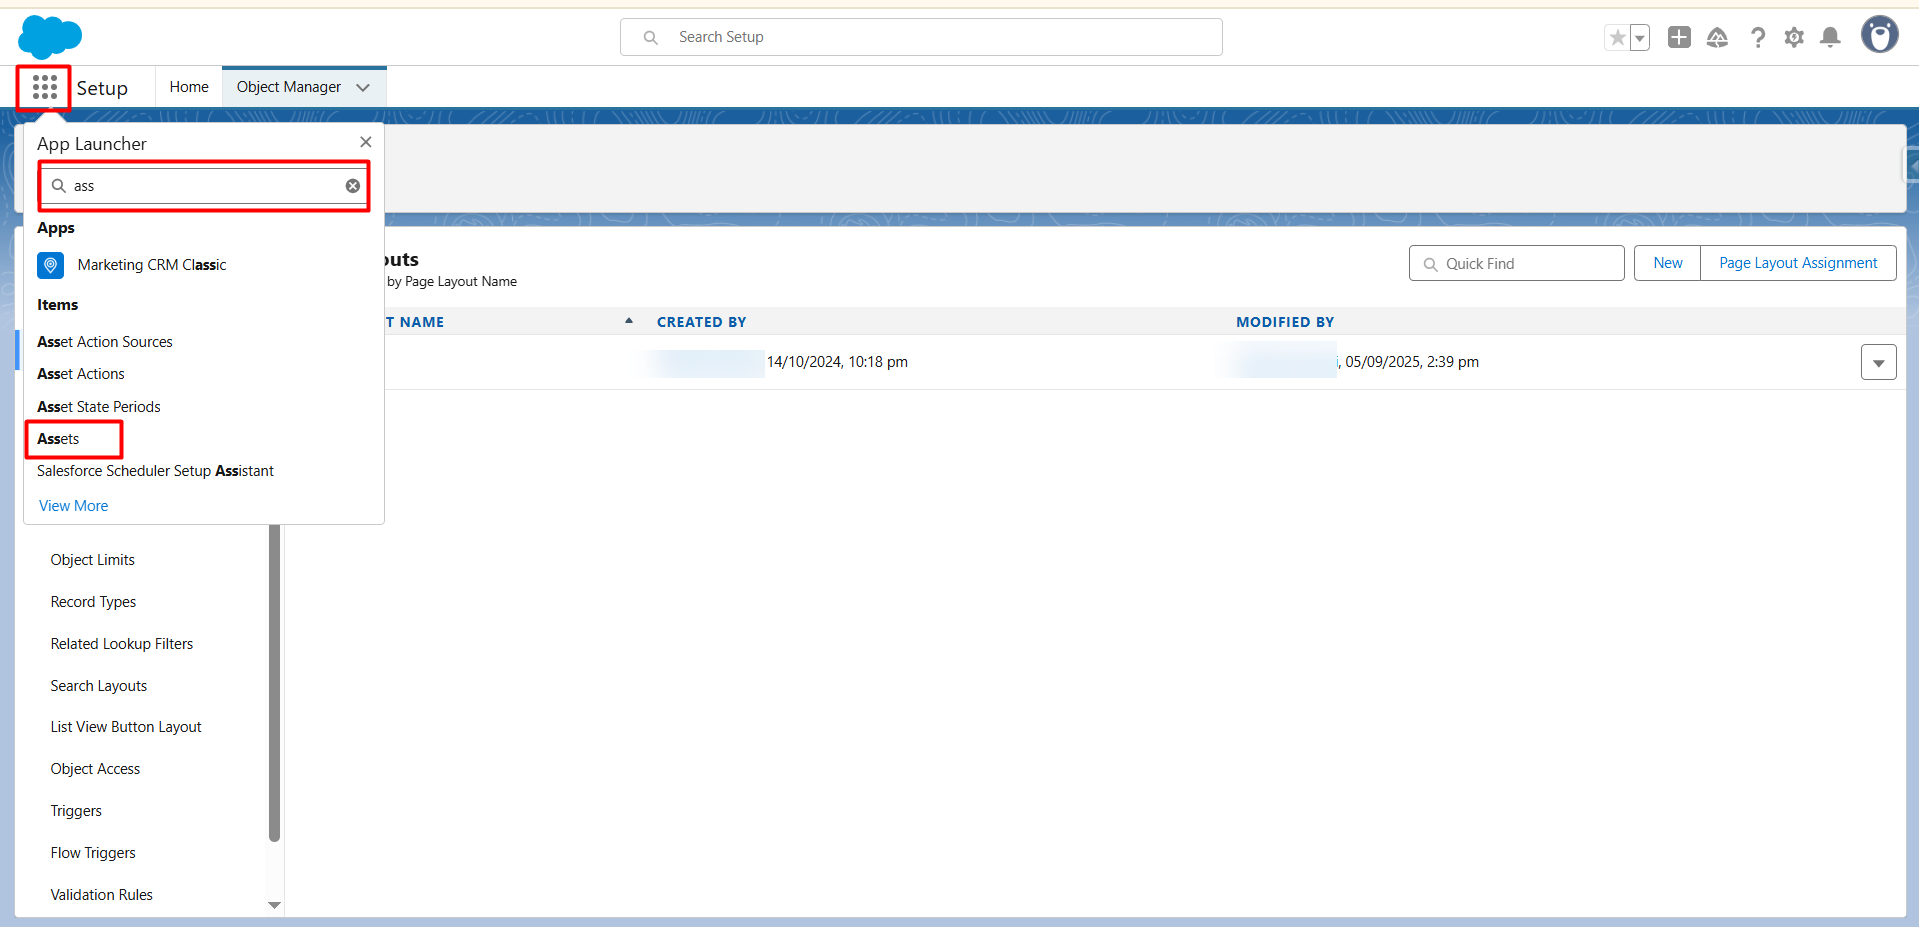Open the user profile avatar
Viewport: 1919px width, 927px height.
pyautogui.click(x=1879, y=35)
